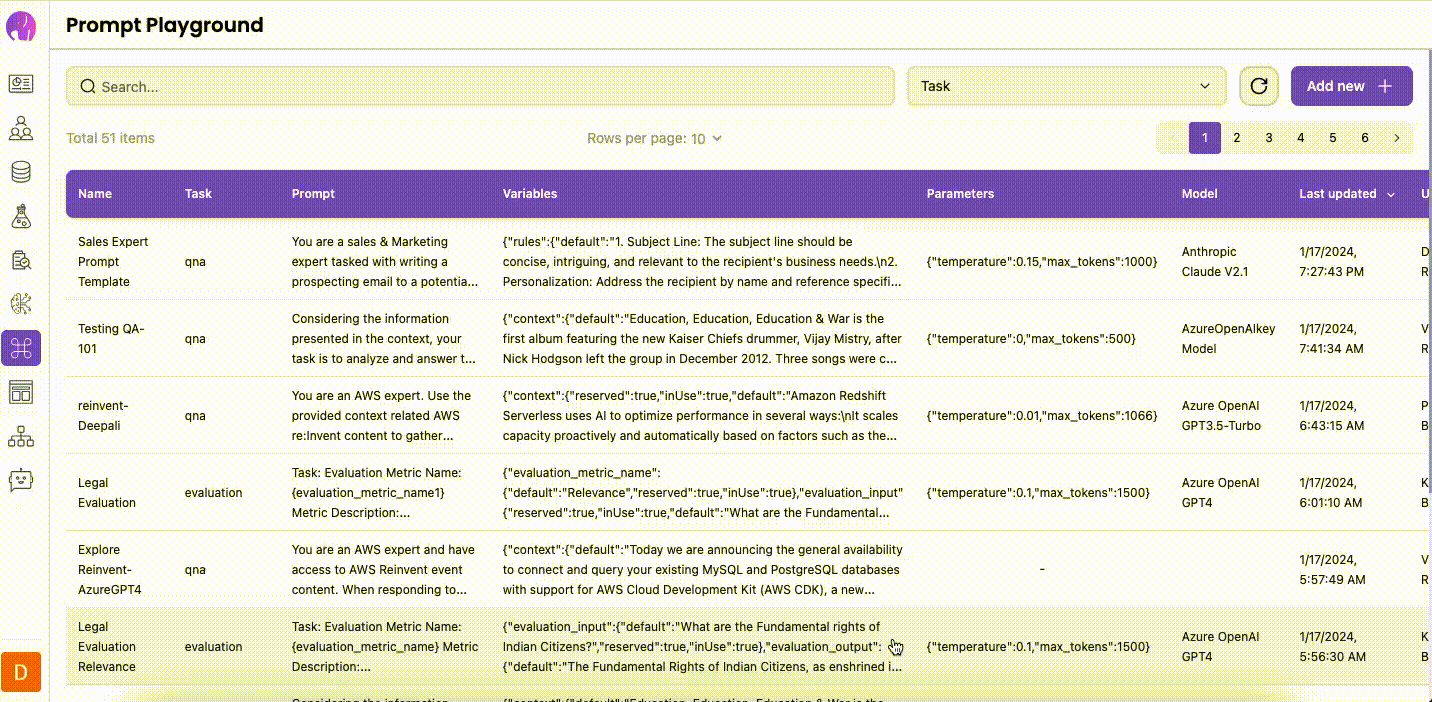1432x702 pixels.
Task: Open the chatbot robot sidebar icon
Action: click(x=21, y=480)
